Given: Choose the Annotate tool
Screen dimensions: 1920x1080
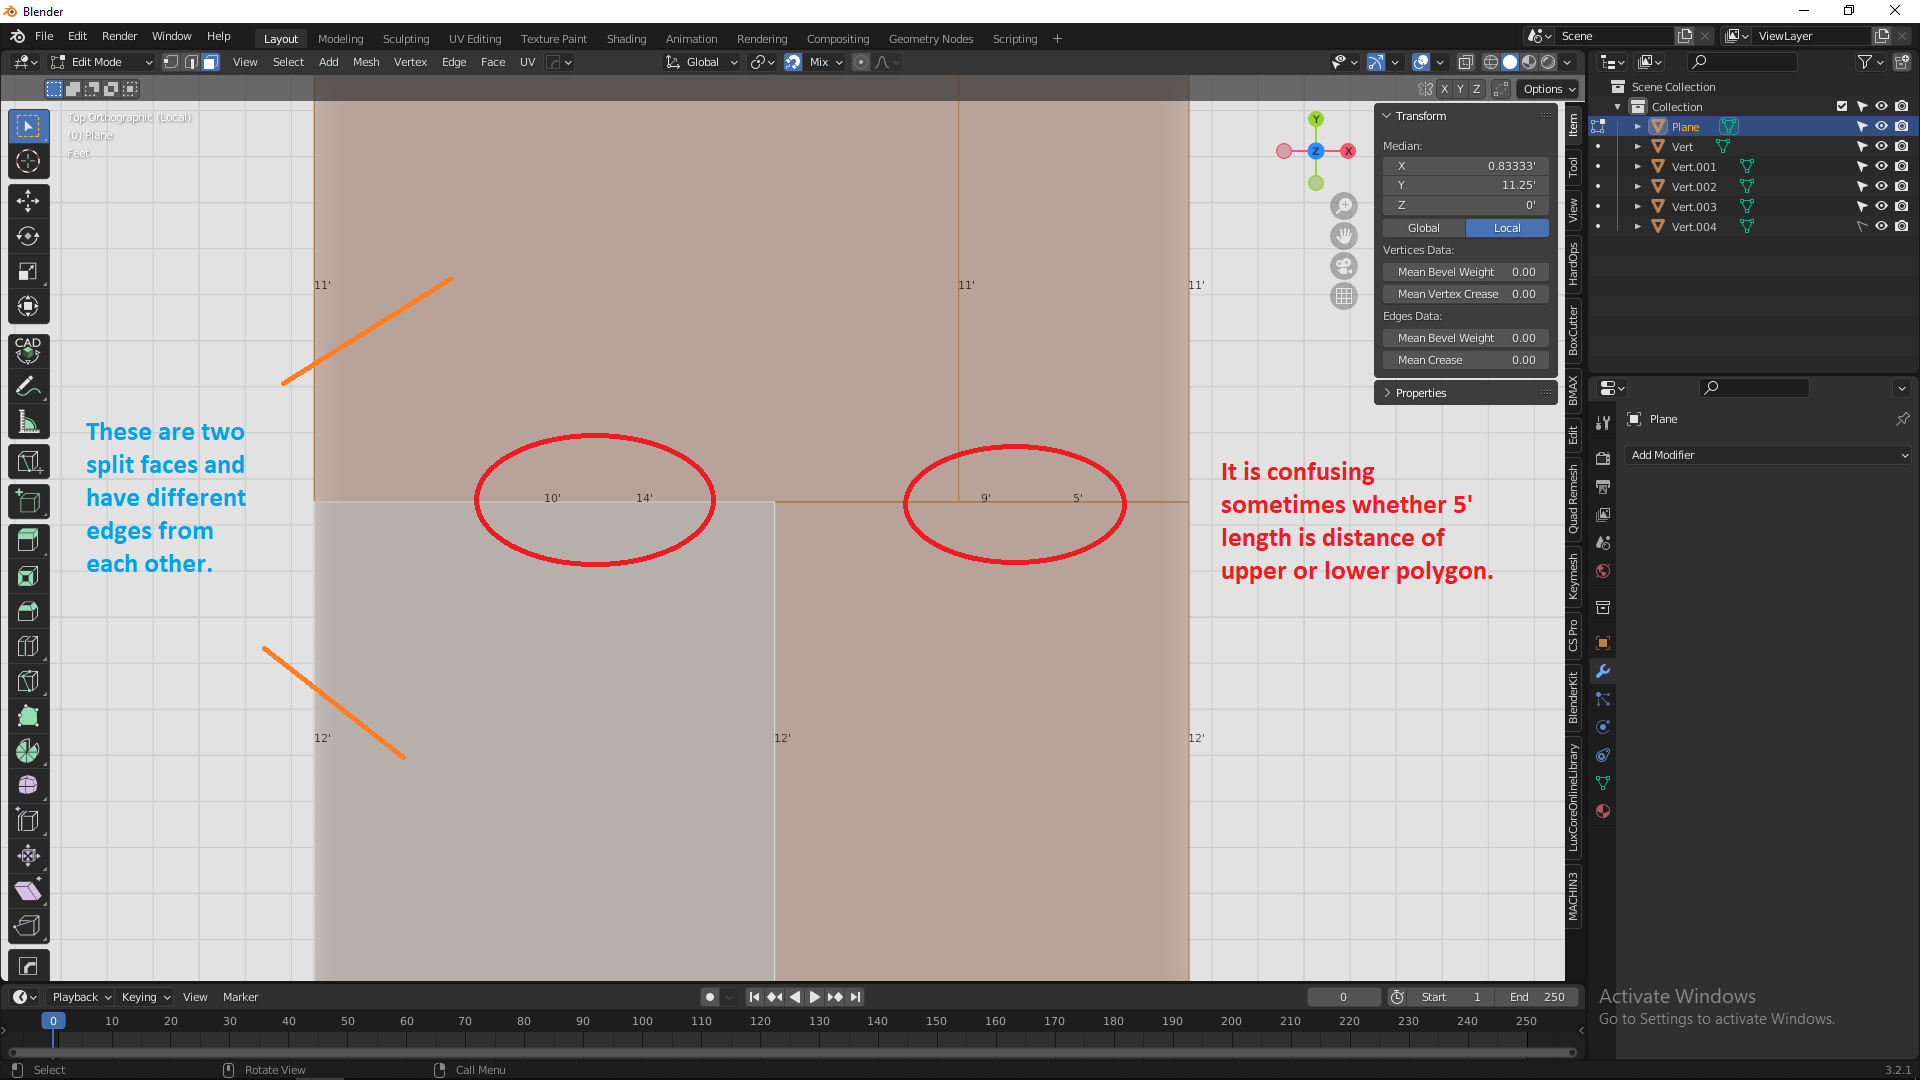Looking at the screenshot, I should pos(28,386).
